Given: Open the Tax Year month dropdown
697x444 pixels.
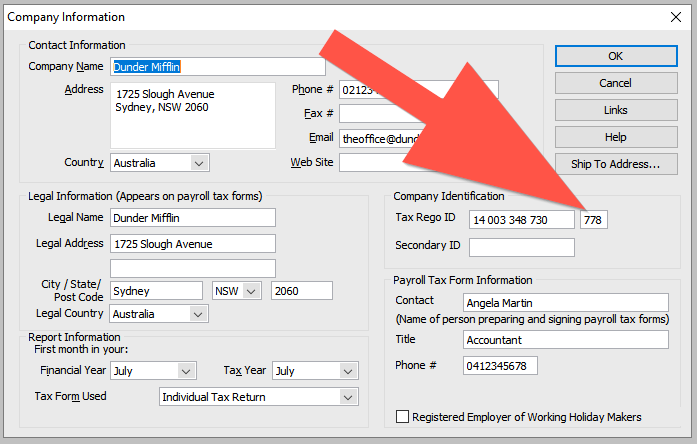Looking at the screenshot, I should 348,371.
